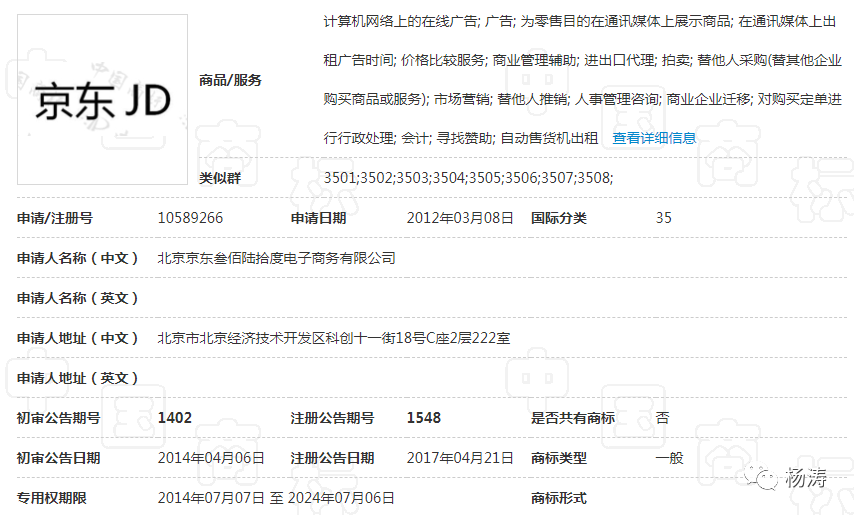
Task: Click goods text line starting 租广告时间
Action: (x=583, y=60)
